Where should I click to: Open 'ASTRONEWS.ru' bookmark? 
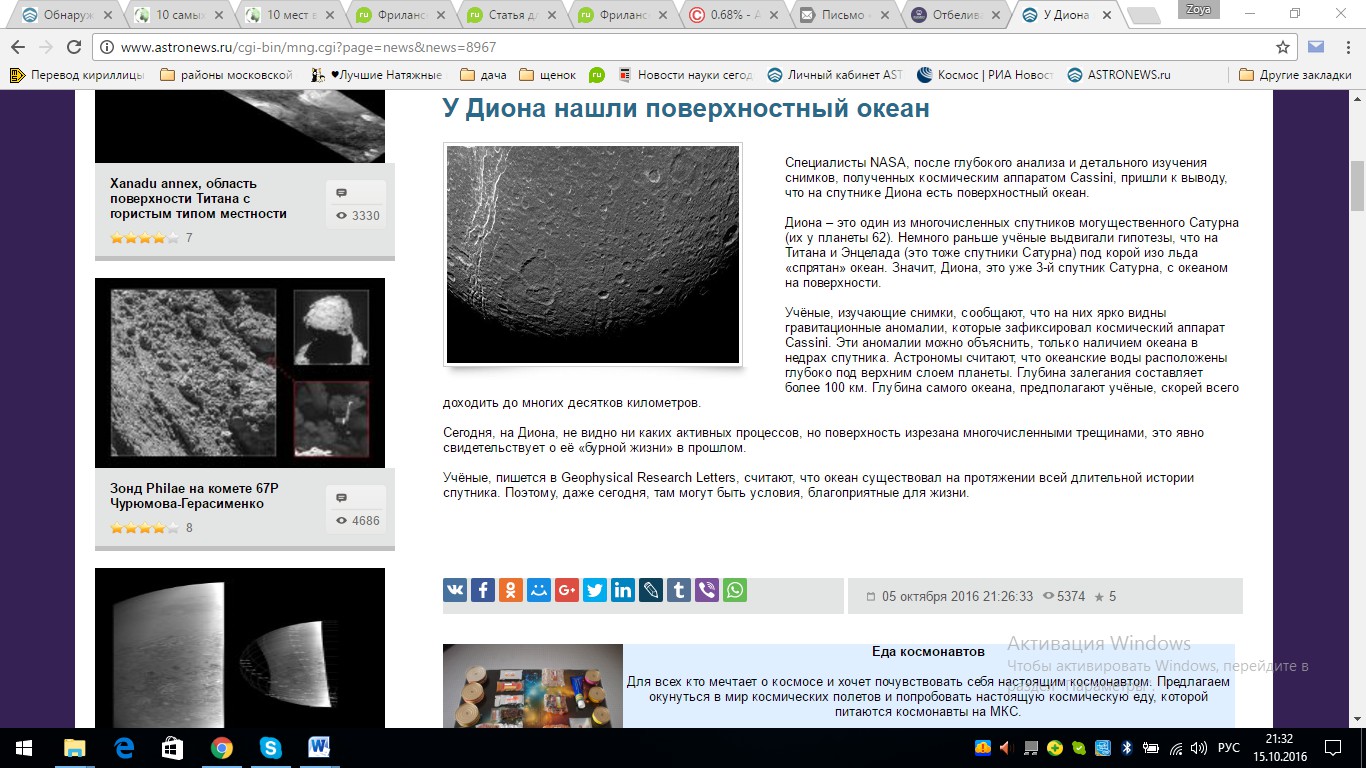(1119, 75)
